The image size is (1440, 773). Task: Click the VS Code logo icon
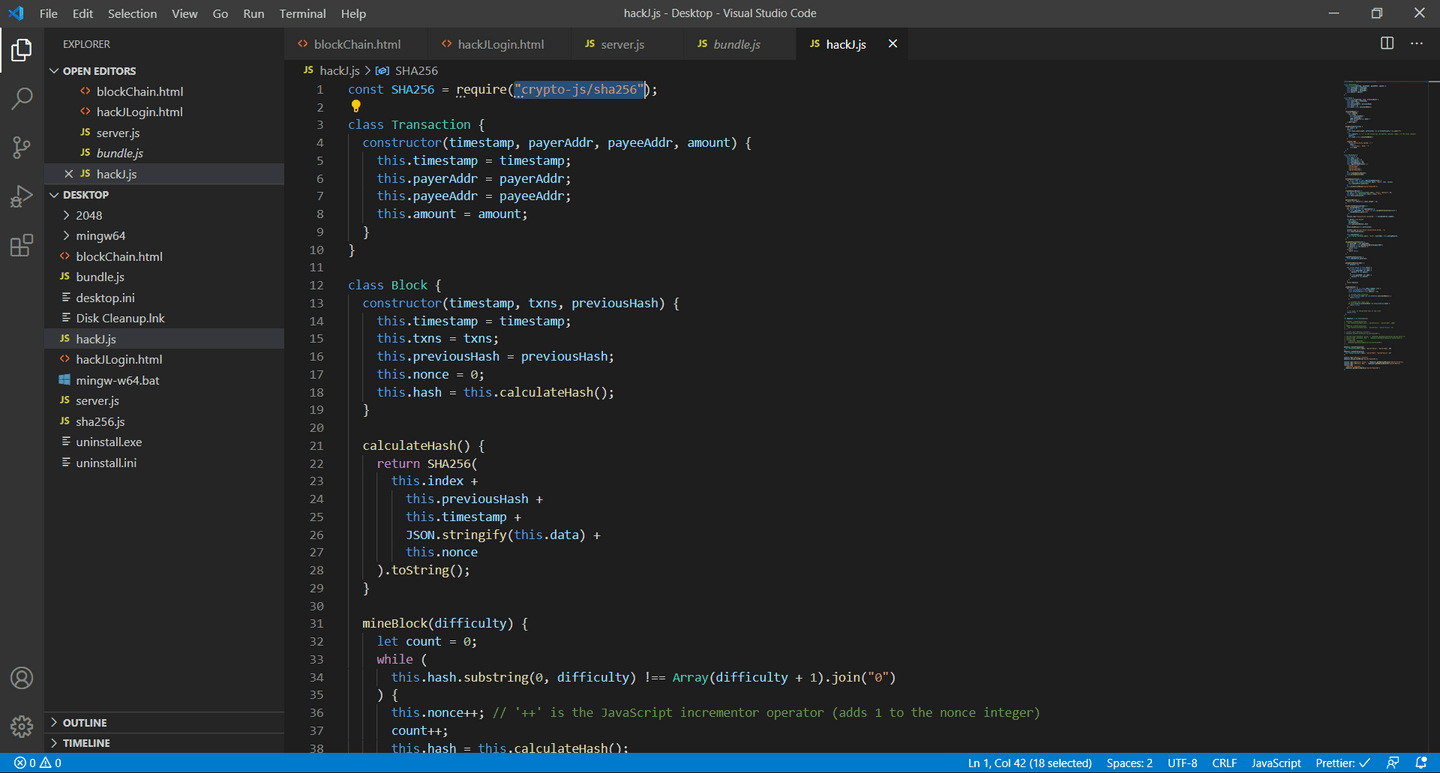pos(16,13)
